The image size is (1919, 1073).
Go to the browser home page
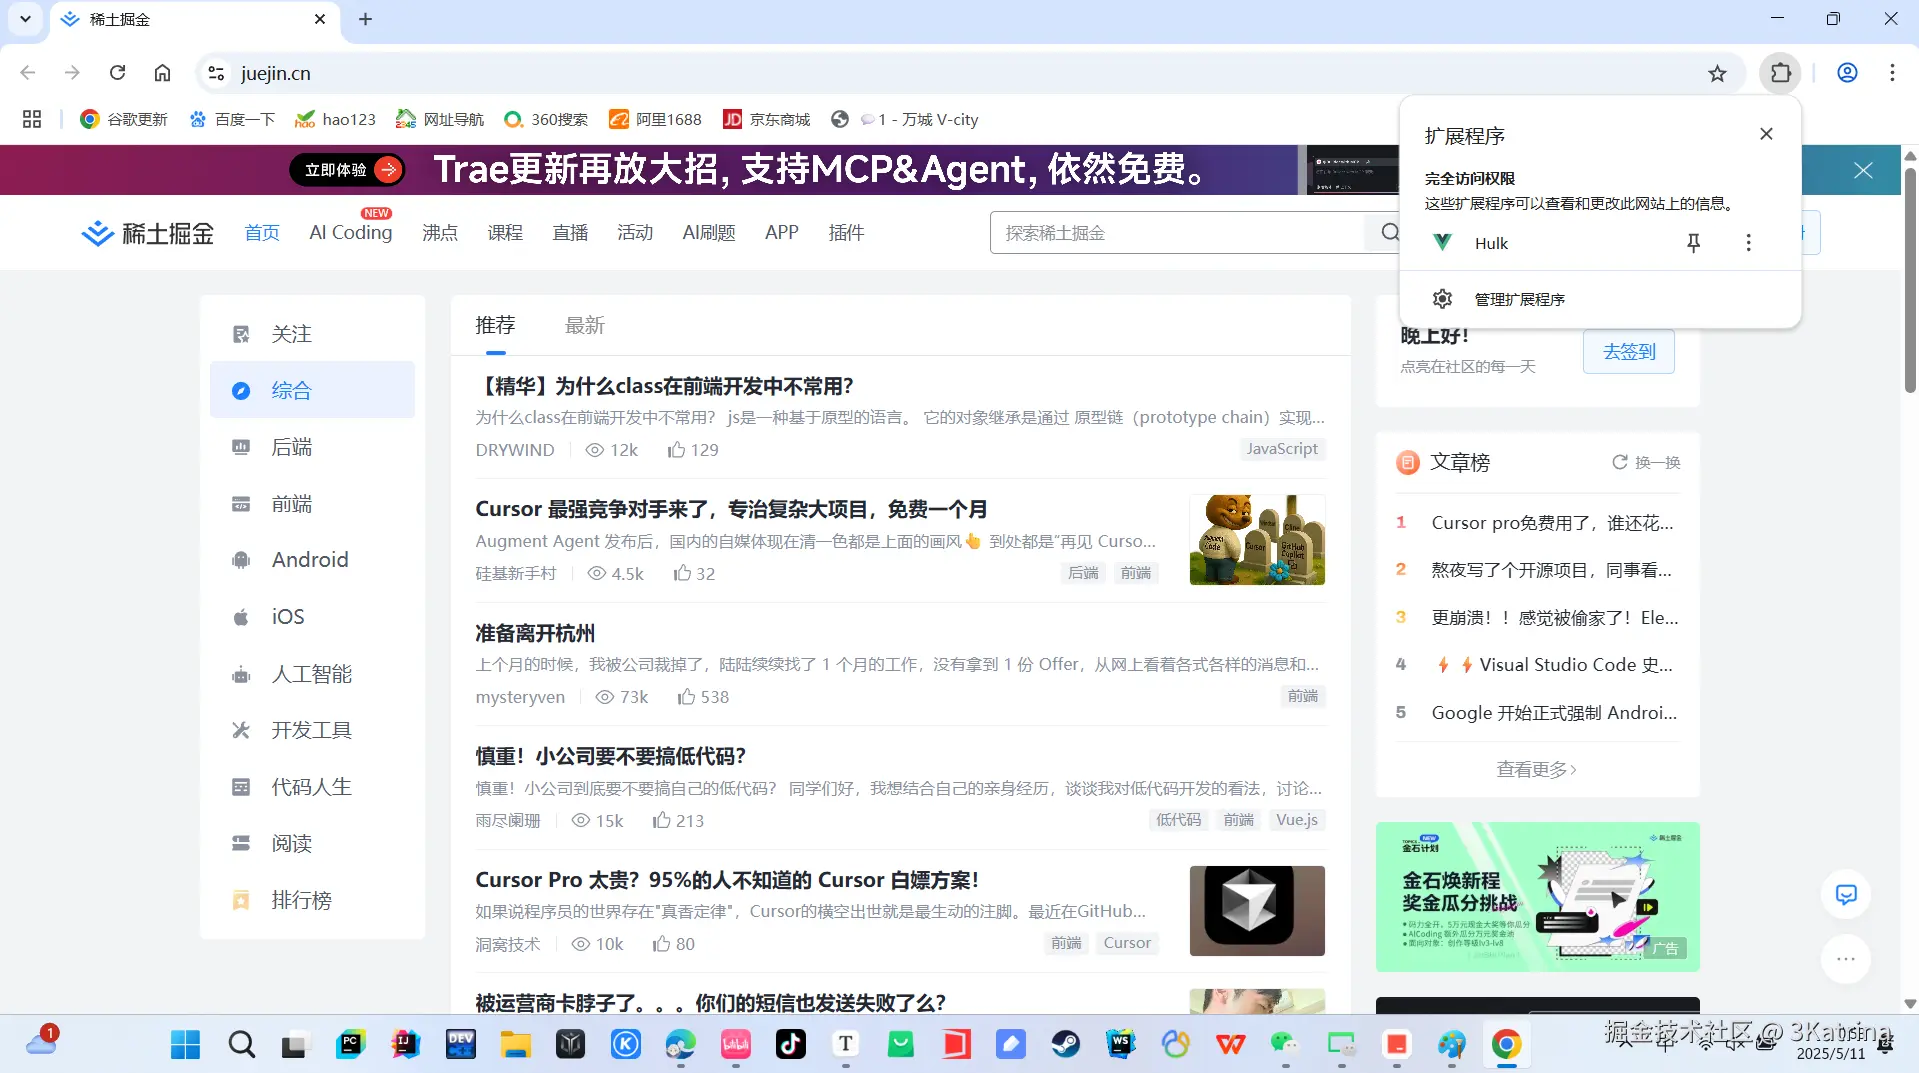click(162, 73)
